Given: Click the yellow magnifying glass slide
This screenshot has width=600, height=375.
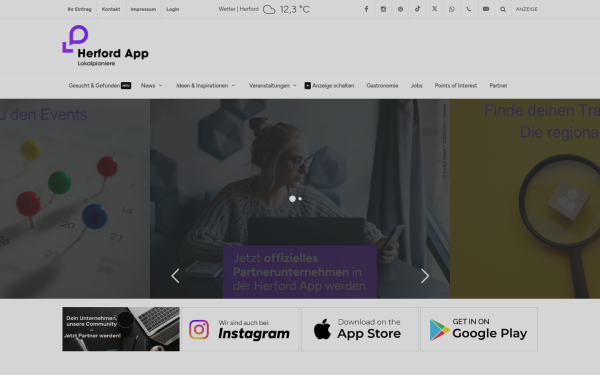Looking at the screenshot, I should coord(525,199).
